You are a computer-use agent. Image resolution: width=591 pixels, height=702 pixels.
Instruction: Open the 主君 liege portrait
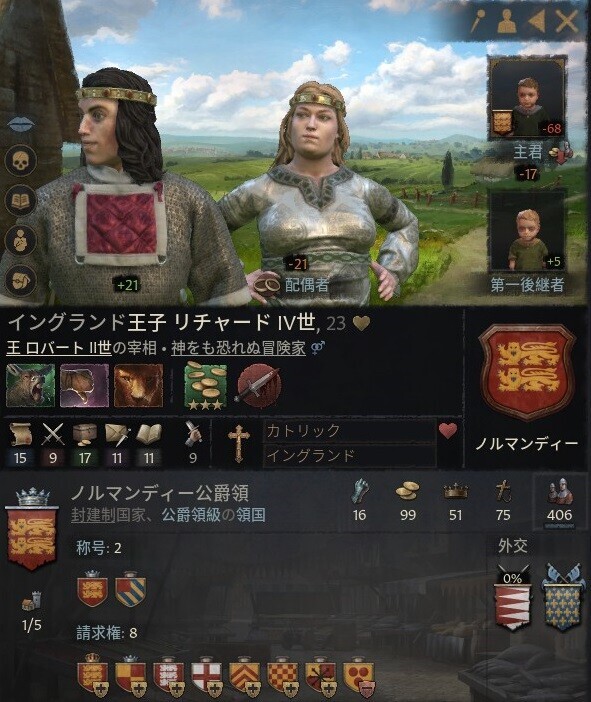point(527,98)
